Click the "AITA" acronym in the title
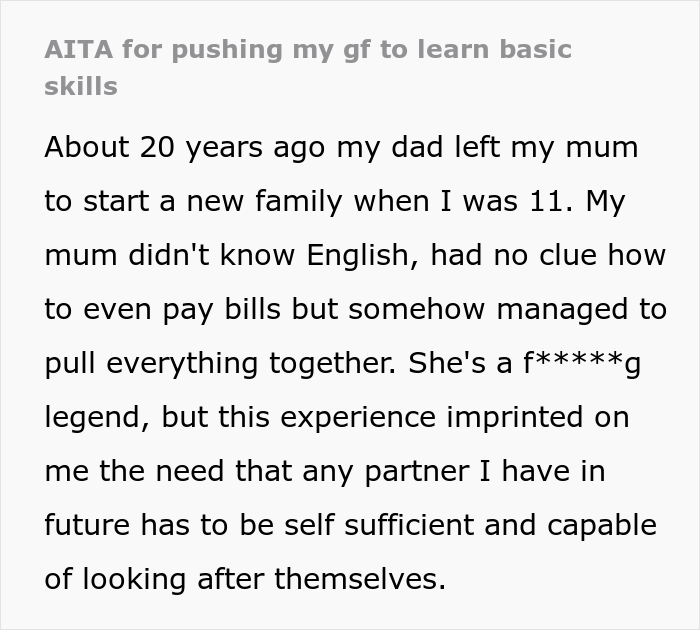This screenshot has height=630, width=700. pos(78,49)
